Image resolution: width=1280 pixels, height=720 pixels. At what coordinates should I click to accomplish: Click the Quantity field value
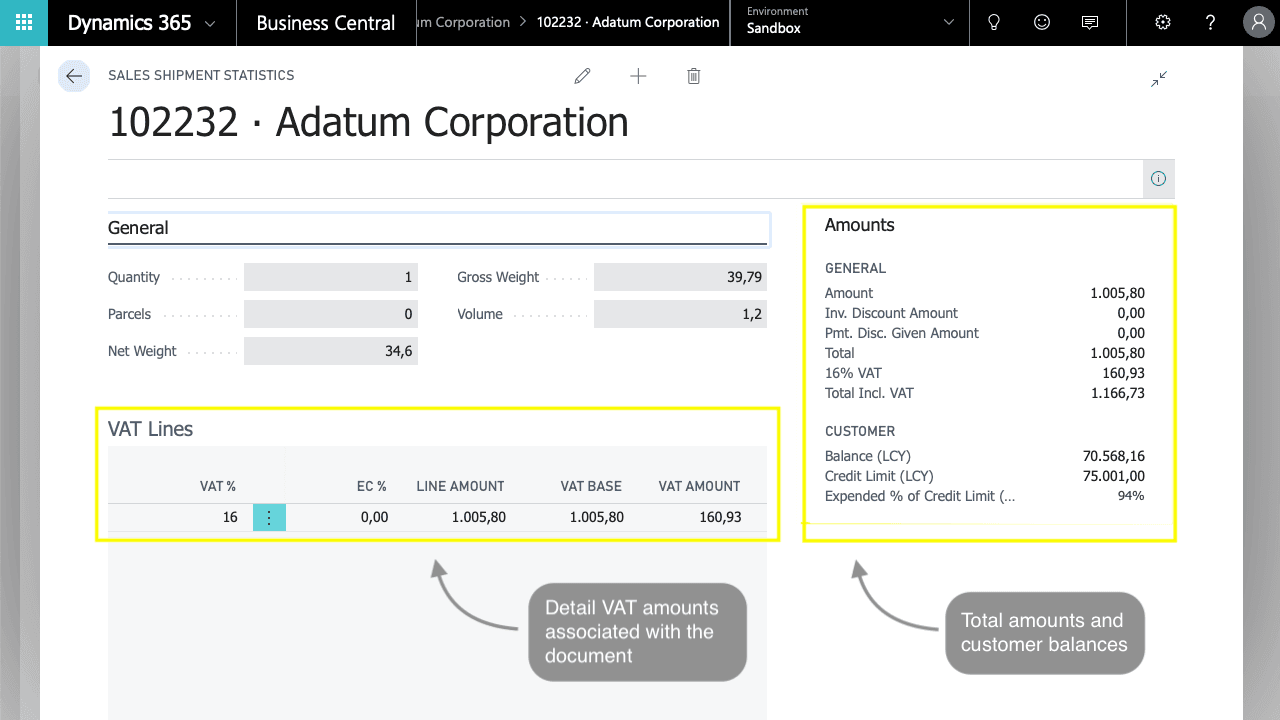(331, 277)
